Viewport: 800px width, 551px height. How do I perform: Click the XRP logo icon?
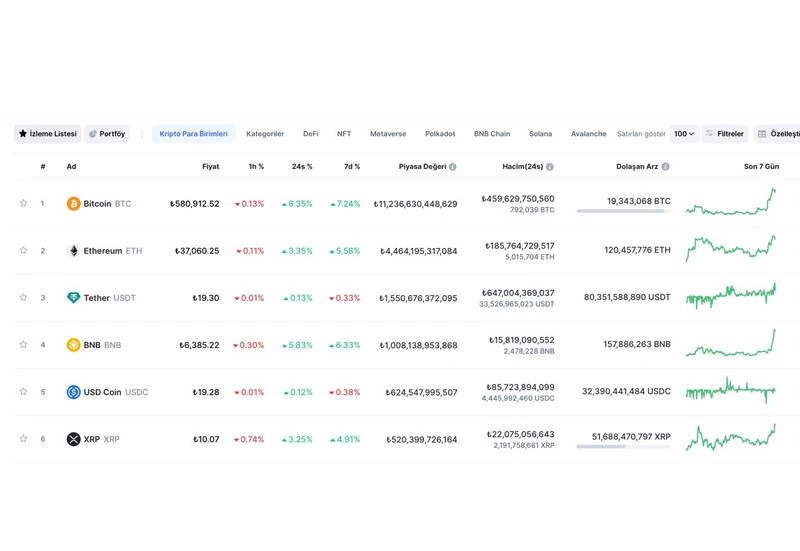point(73,439)
